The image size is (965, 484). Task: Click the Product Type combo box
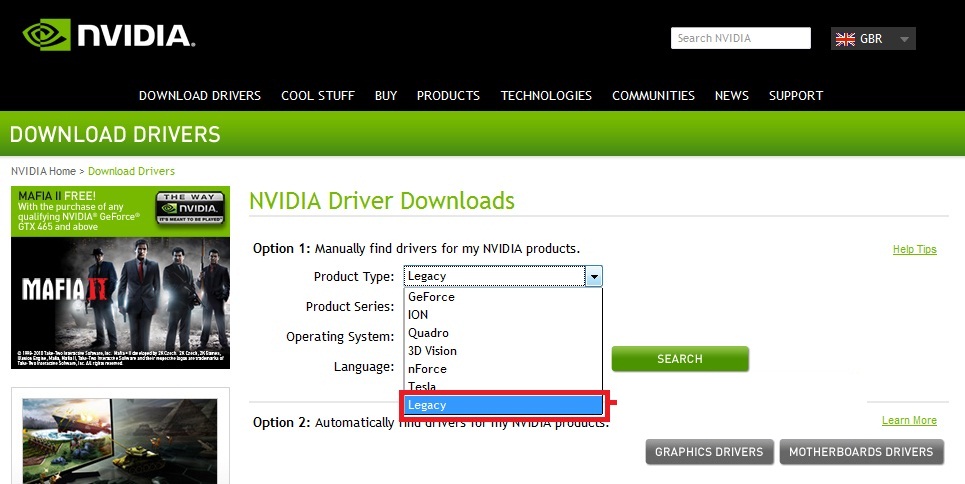click(x=503, y=276)
